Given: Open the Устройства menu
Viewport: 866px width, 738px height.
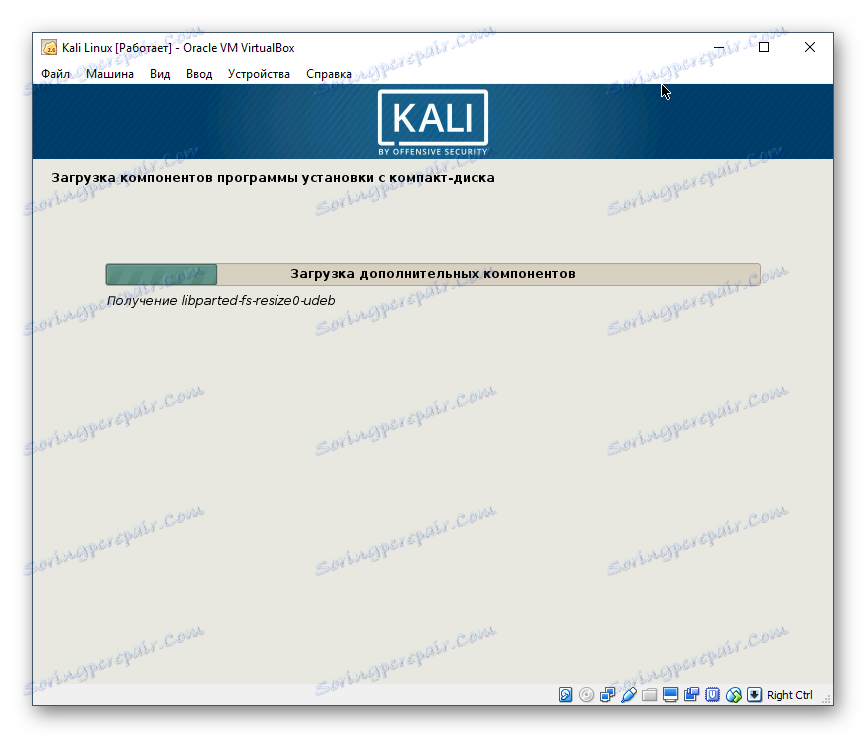Looking at the screenshot, I should coord(258,74).
